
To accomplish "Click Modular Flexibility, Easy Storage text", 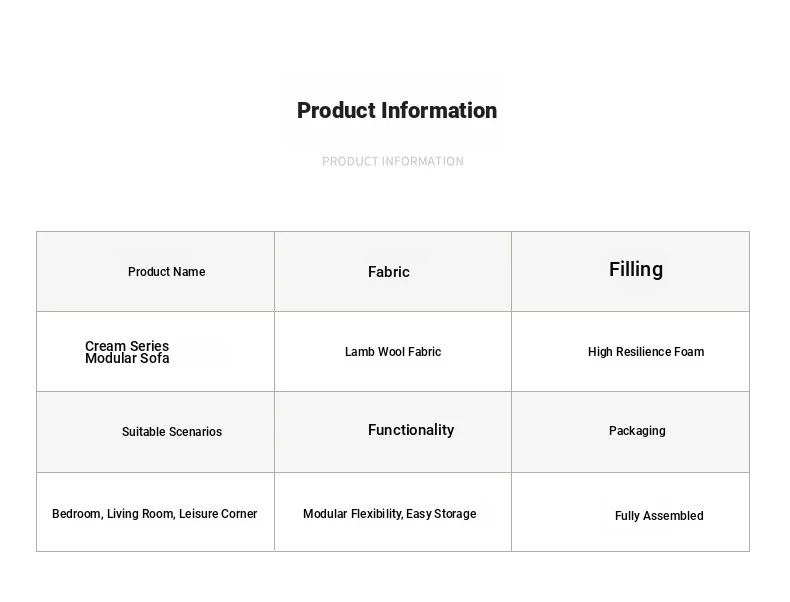I will [389, 514].
